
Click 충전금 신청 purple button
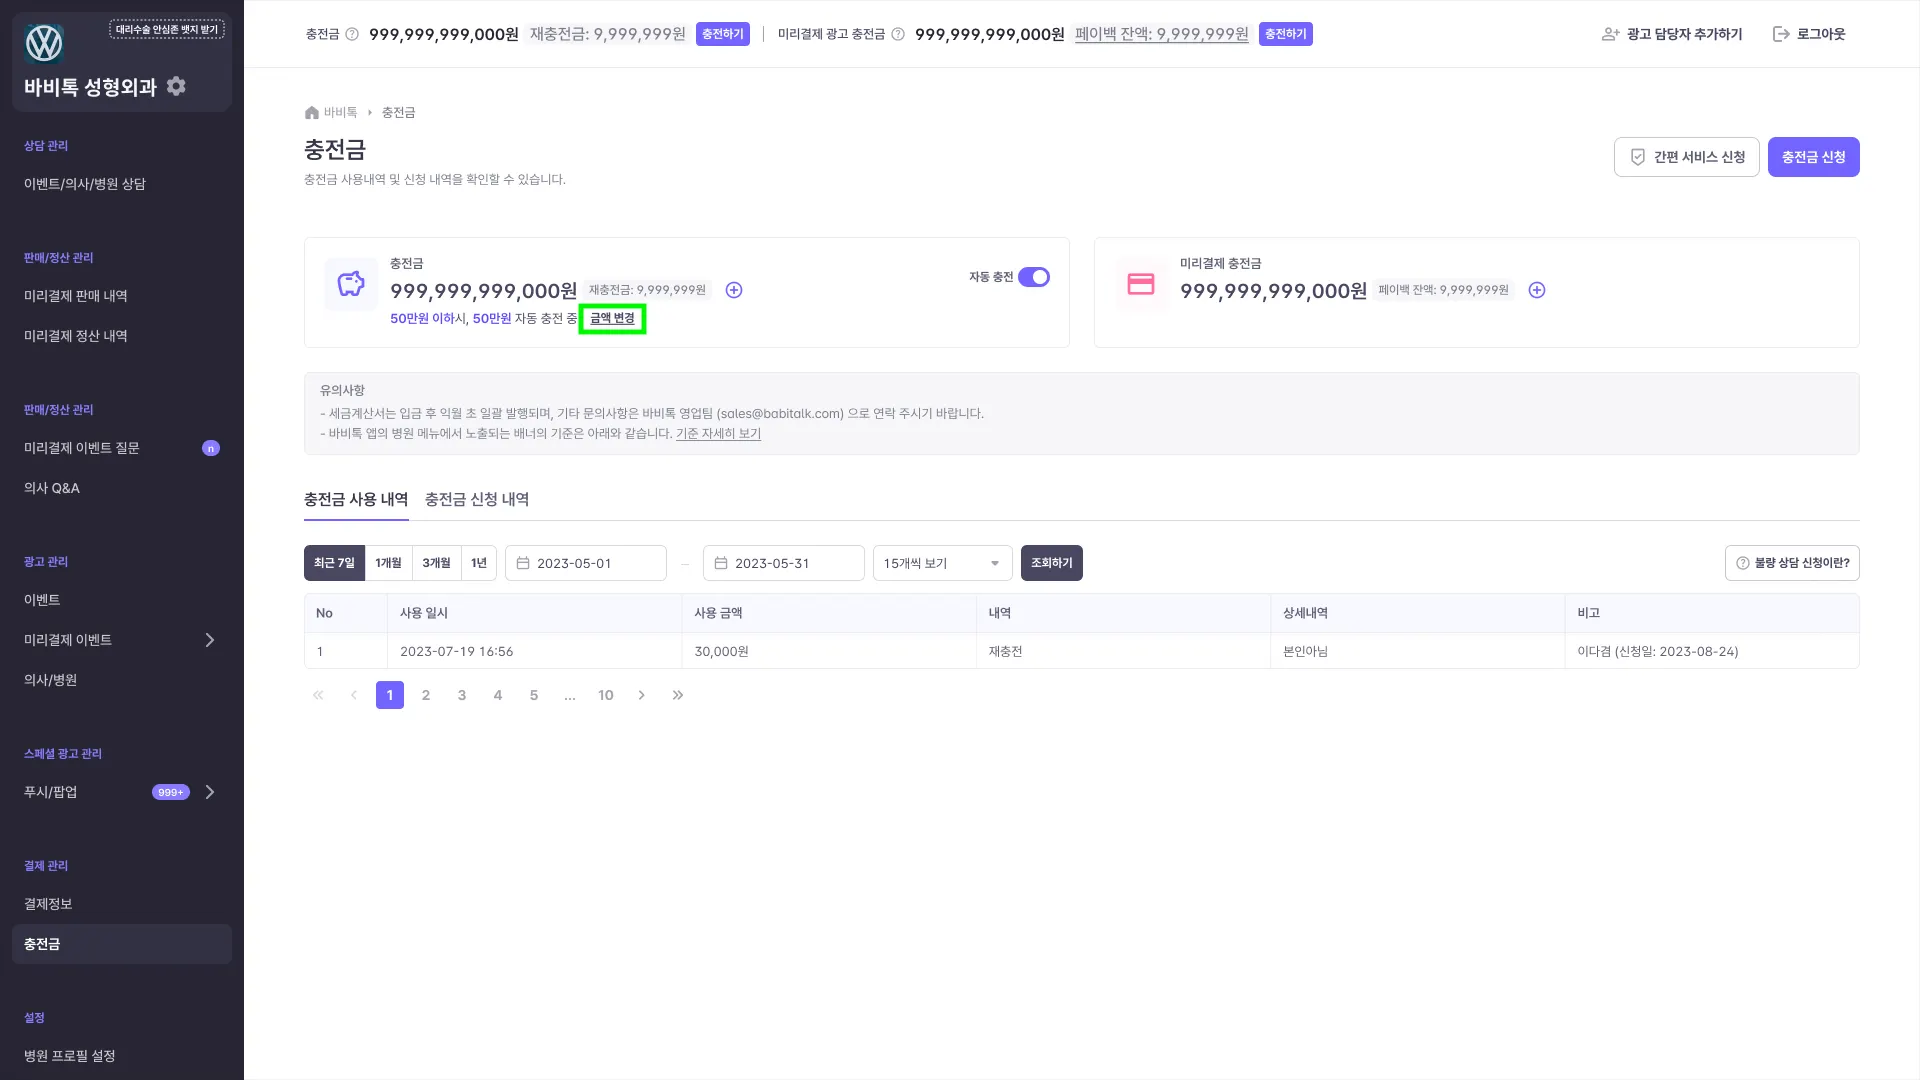click(x=1813, y=157)
